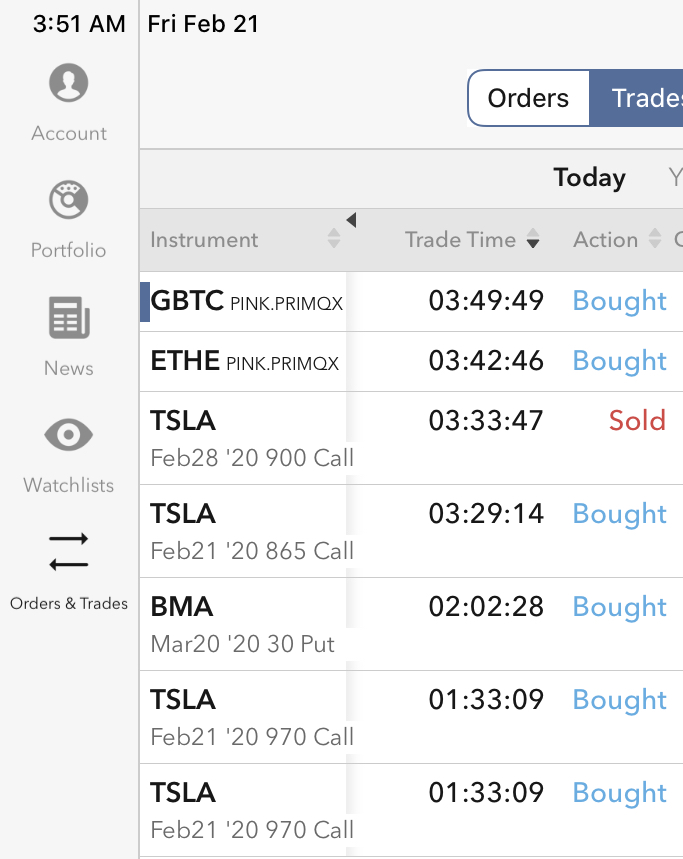Screen dimensions: 683x859
Task: Sort by Instrument column arrows
Action: click(x=334, y=240)
